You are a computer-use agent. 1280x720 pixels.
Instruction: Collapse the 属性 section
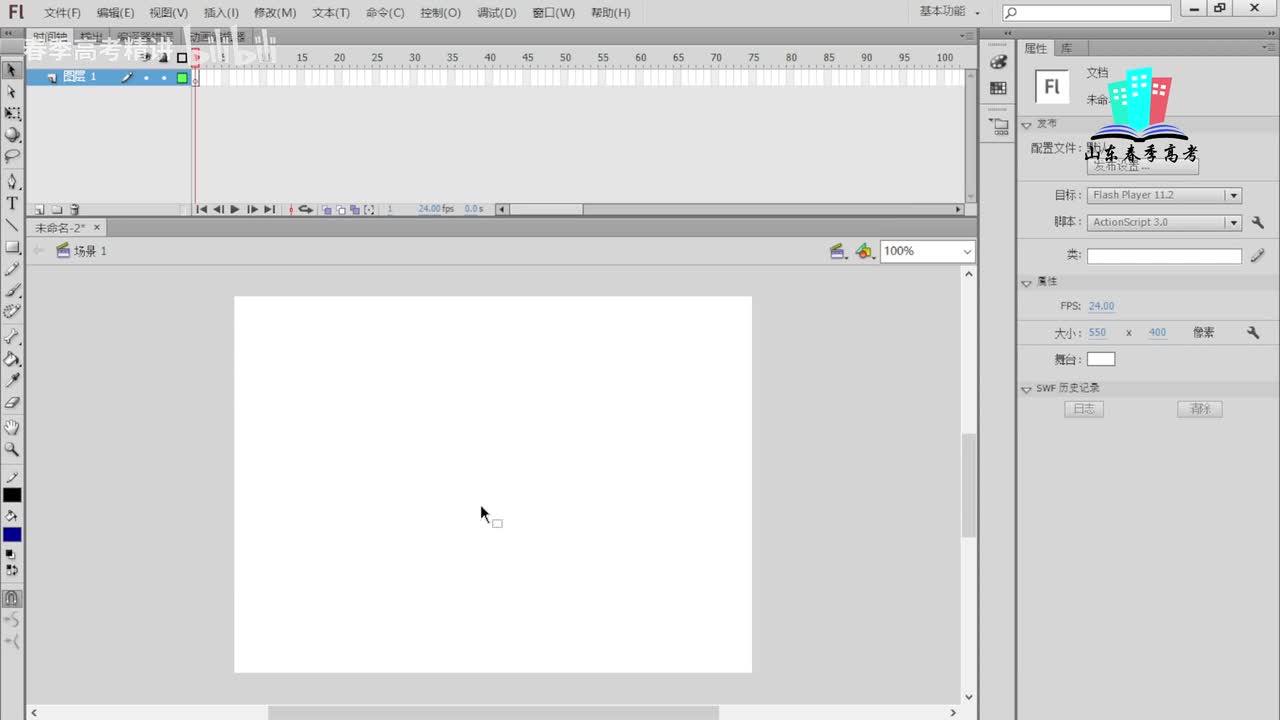[1026, 283]
